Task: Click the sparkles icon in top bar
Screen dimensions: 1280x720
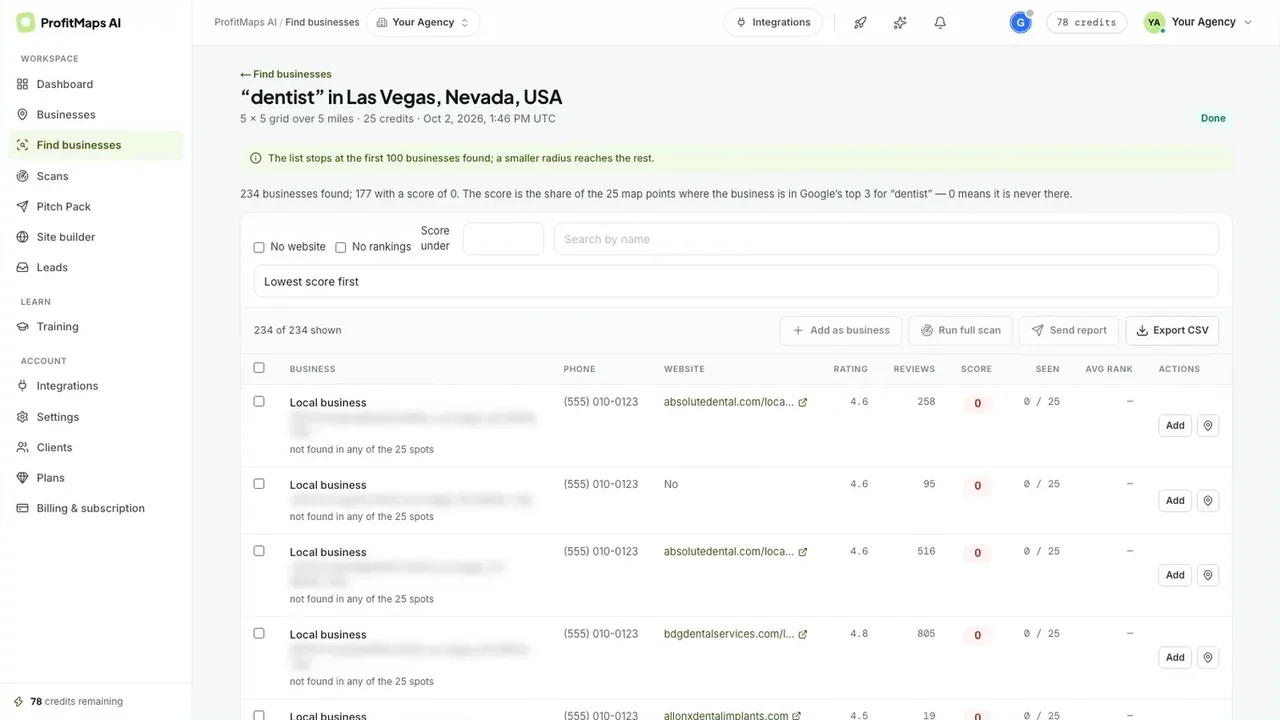Action: [x=900, y=22]
